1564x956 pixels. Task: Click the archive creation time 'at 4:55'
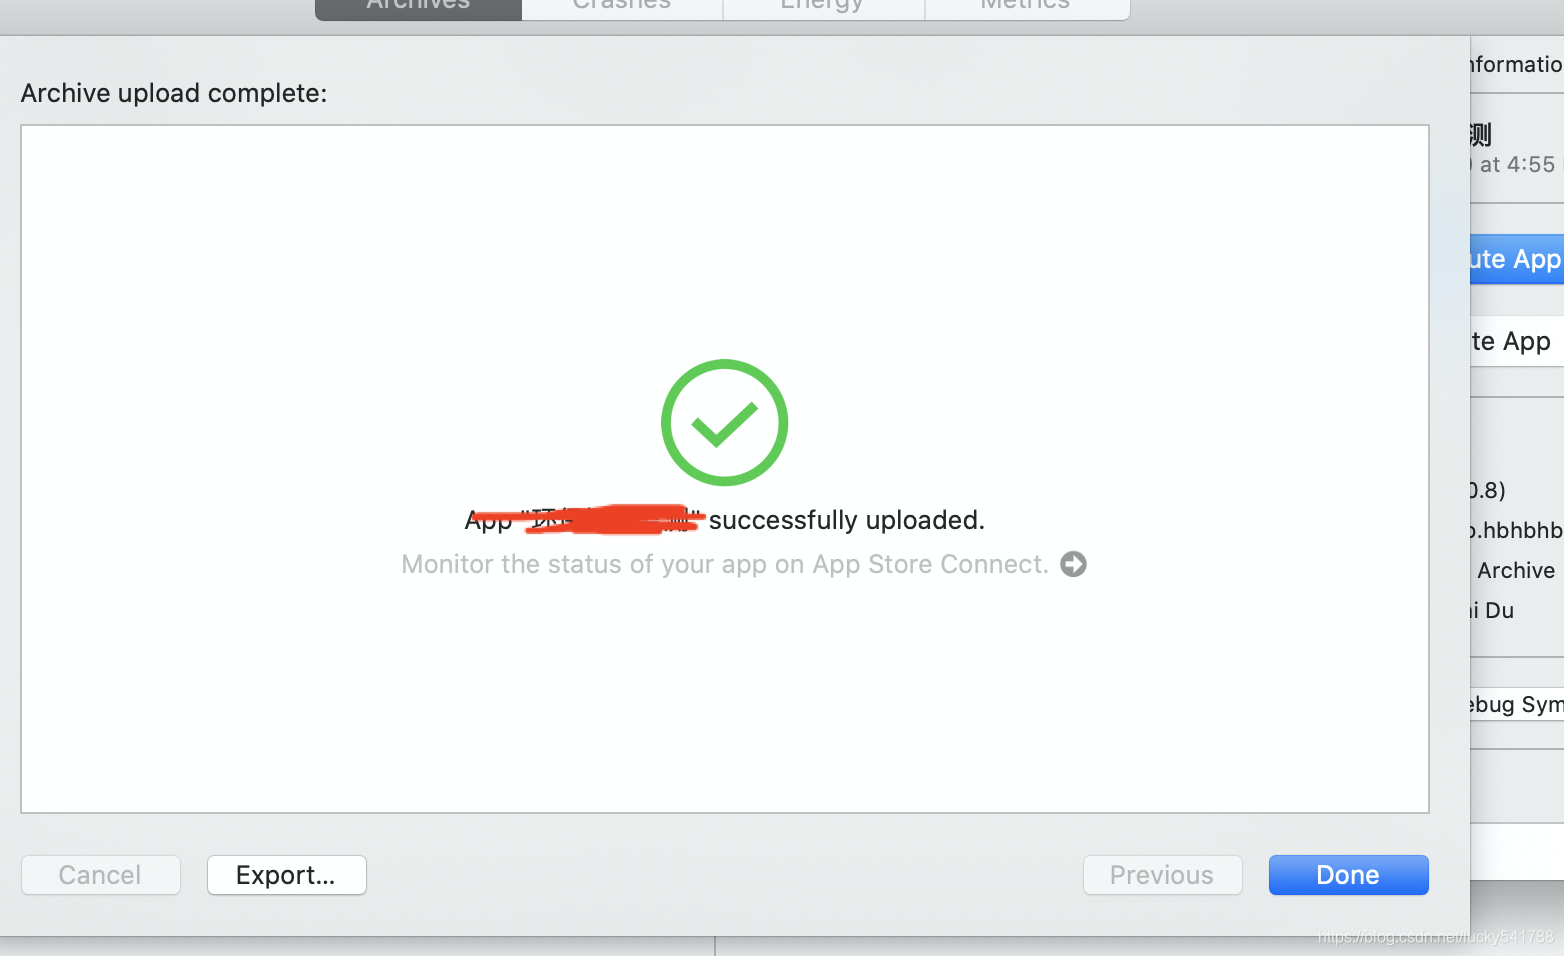pos(1517,164)
